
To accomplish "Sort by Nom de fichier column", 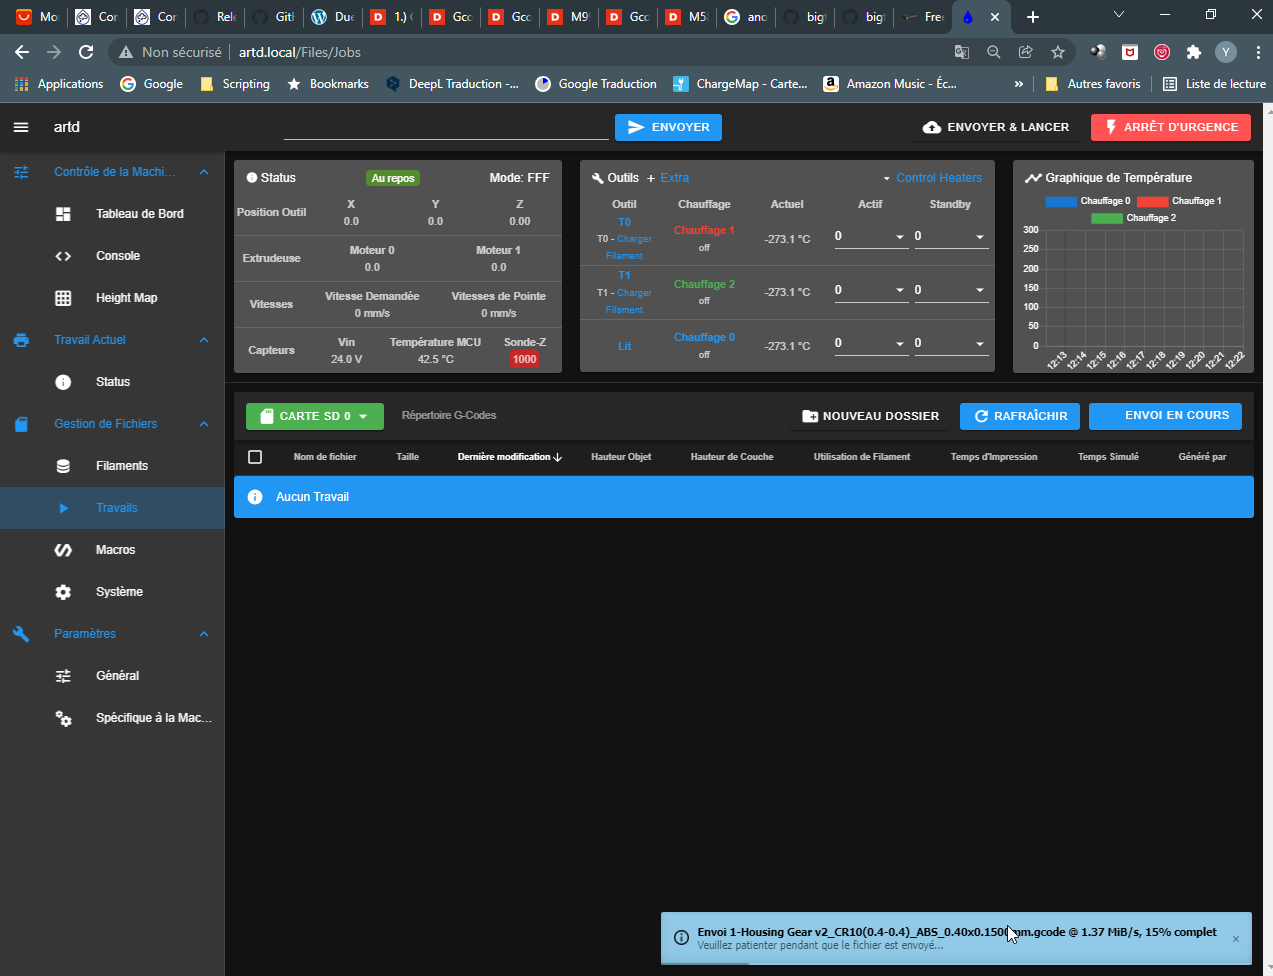I will (x=325, y=457).
